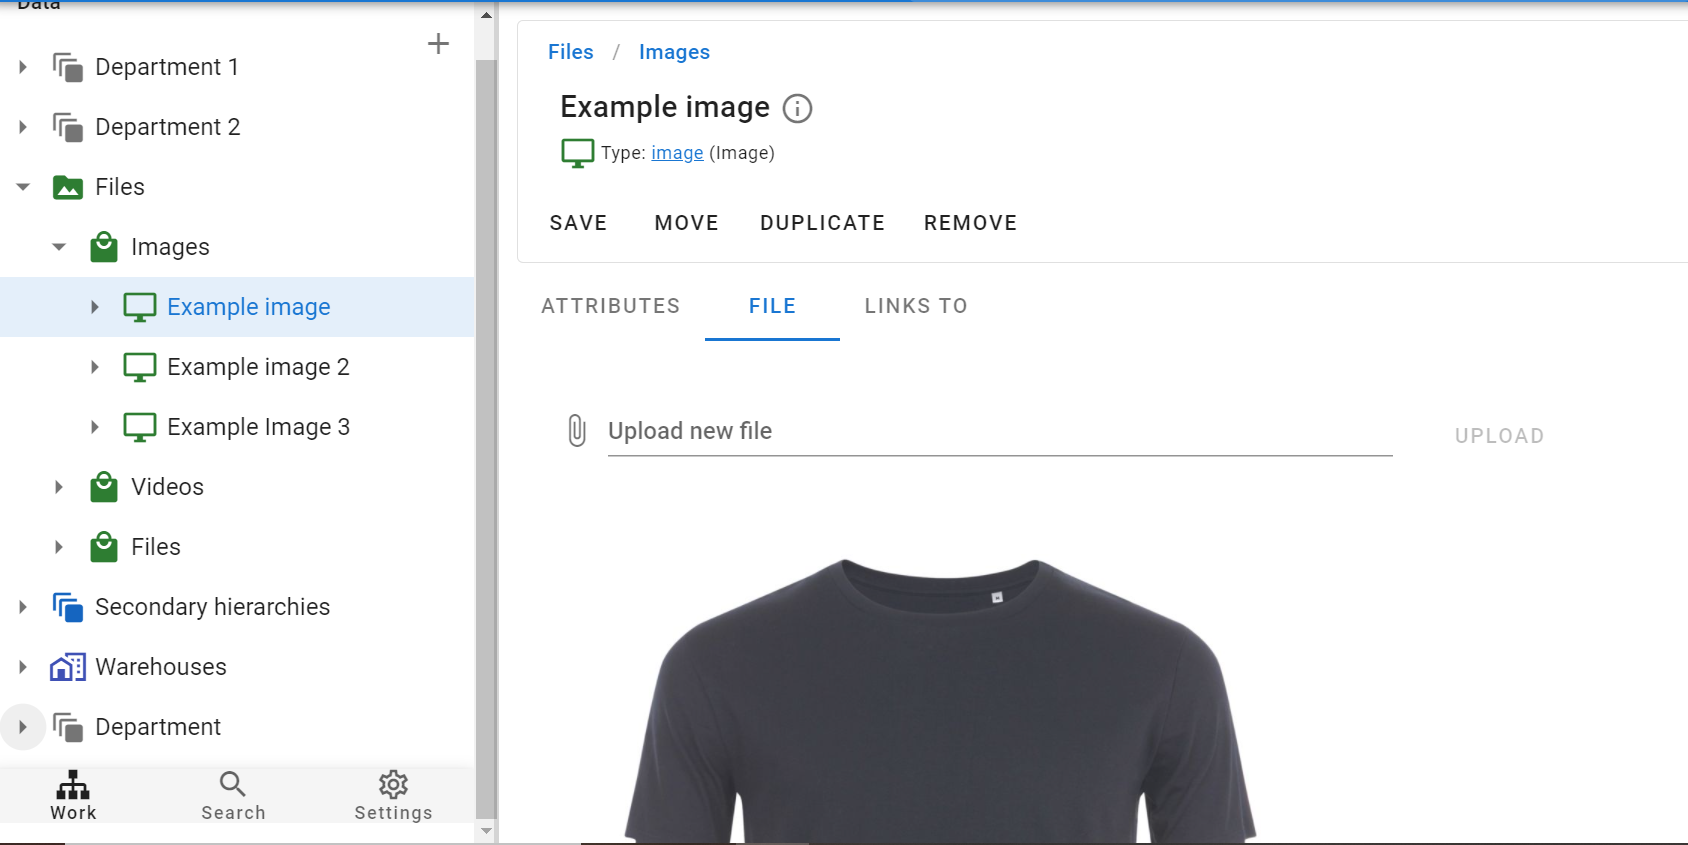Select the Example Image 3 label
This screenshot has height=845, width=1688.
258,427
